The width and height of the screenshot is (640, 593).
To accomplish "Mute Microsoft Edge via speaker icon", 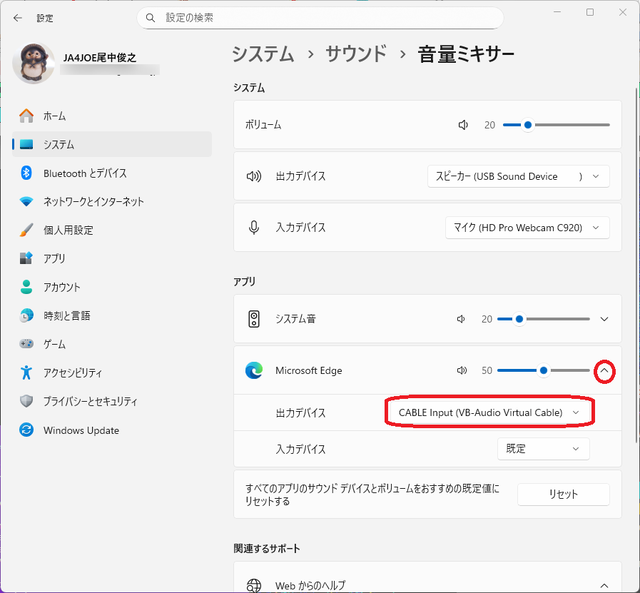I will coord(462,371).
